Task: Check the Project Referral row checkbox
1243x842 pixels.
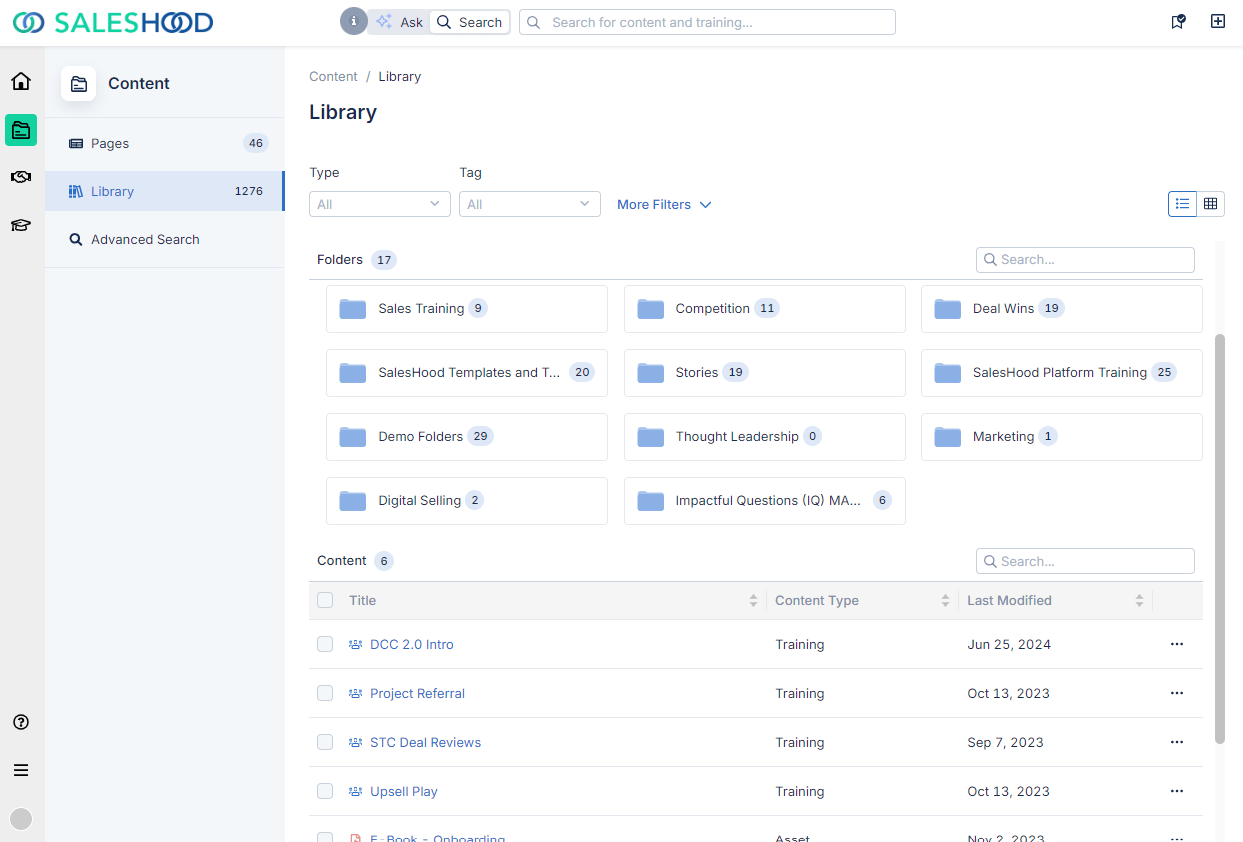Action: [x=325, y=693]
